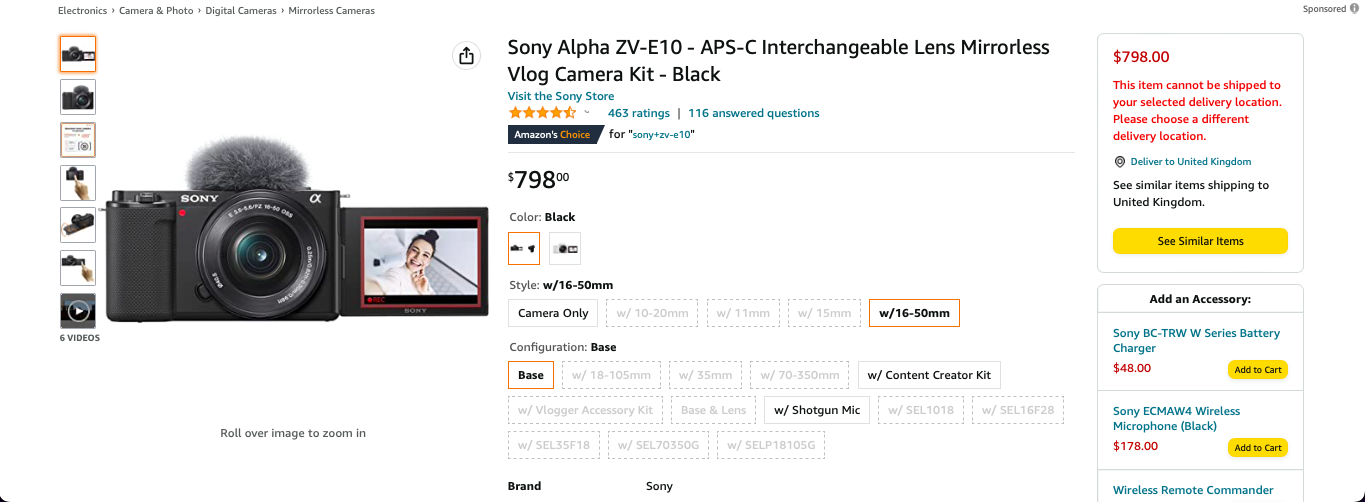Image resolution: width=1365 pixels, height=502 pixels.
Task: Pick the w/ Shotgun Mic configuration
Action: (817, 410)
